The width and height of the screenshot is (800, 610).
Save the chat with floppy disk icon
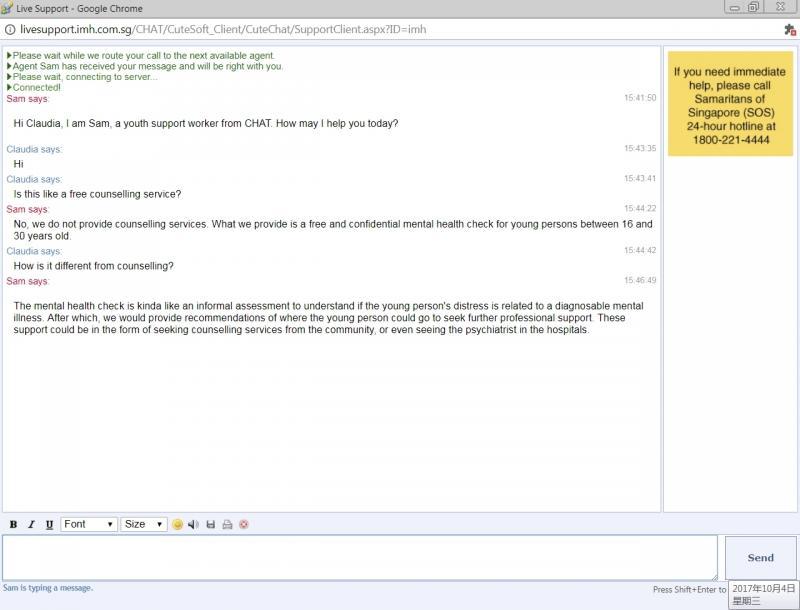[211, 524]
